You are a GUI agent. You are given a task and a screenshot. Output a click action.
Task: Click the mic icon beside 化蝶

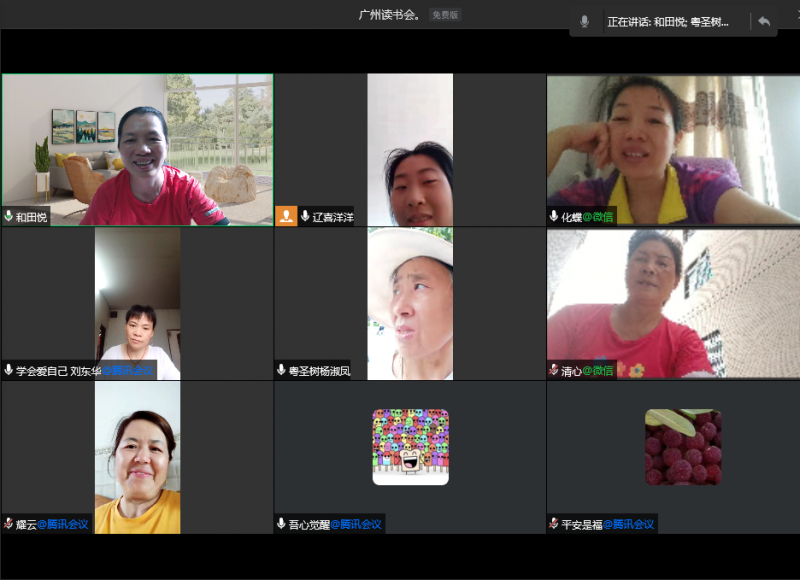[x=554, y=216]
